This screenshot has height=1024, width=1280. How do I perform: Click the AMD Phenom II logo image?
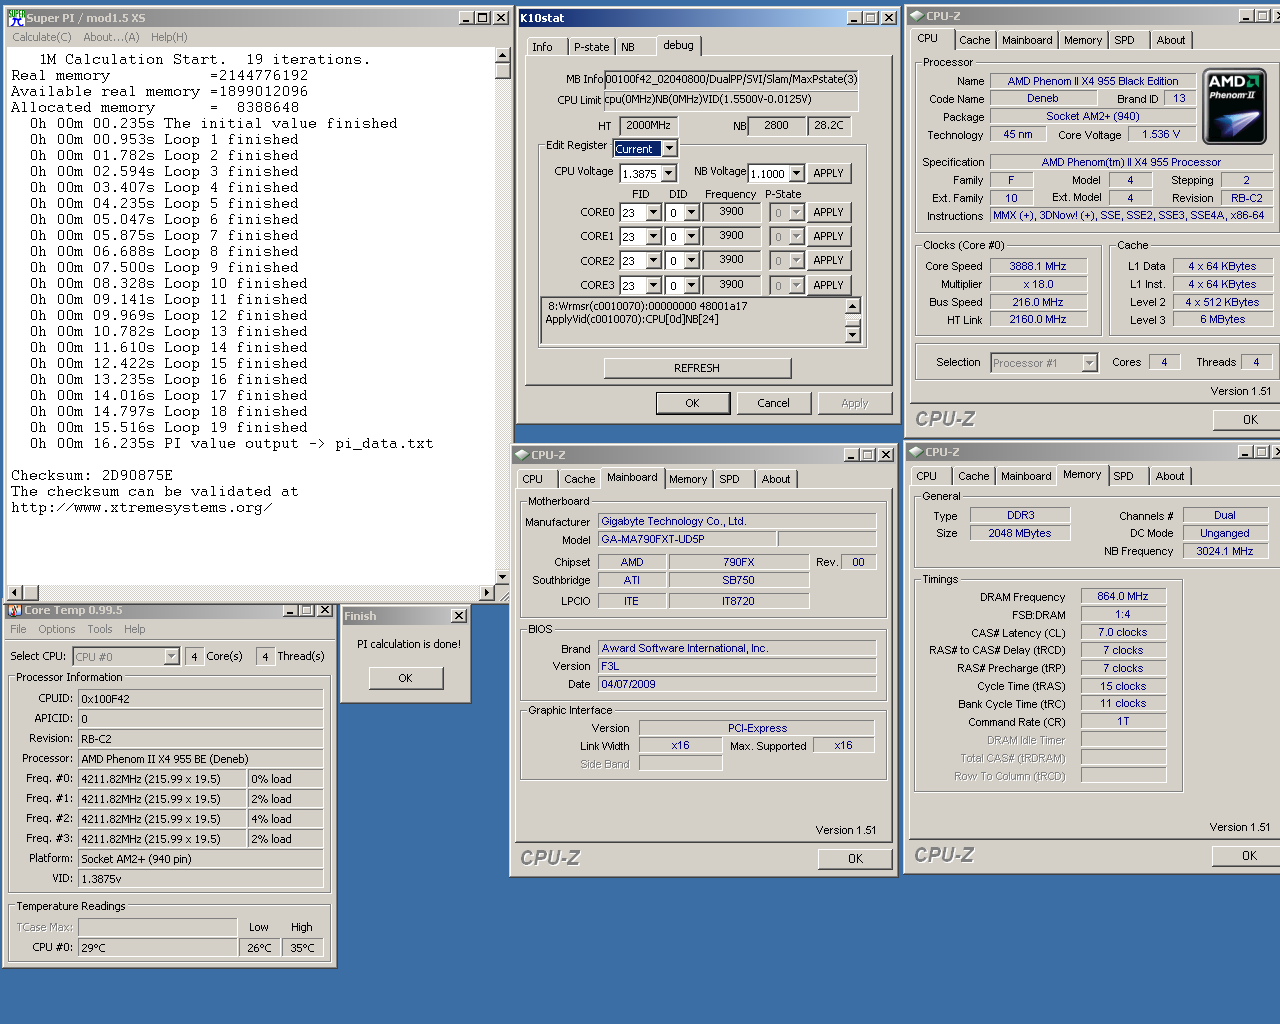(1235, 106)
